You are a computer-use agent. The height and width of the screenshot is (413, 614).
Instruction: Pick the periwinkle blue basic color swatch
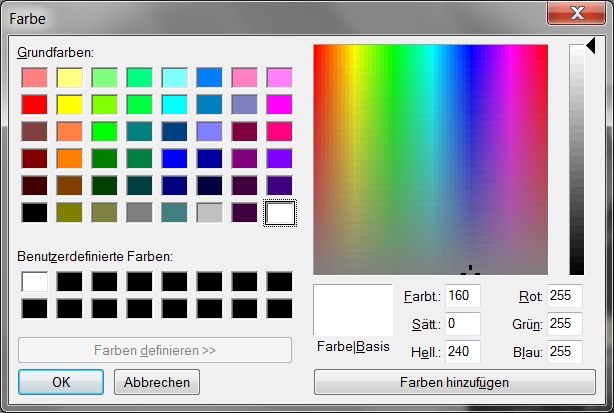click(209, 132)
